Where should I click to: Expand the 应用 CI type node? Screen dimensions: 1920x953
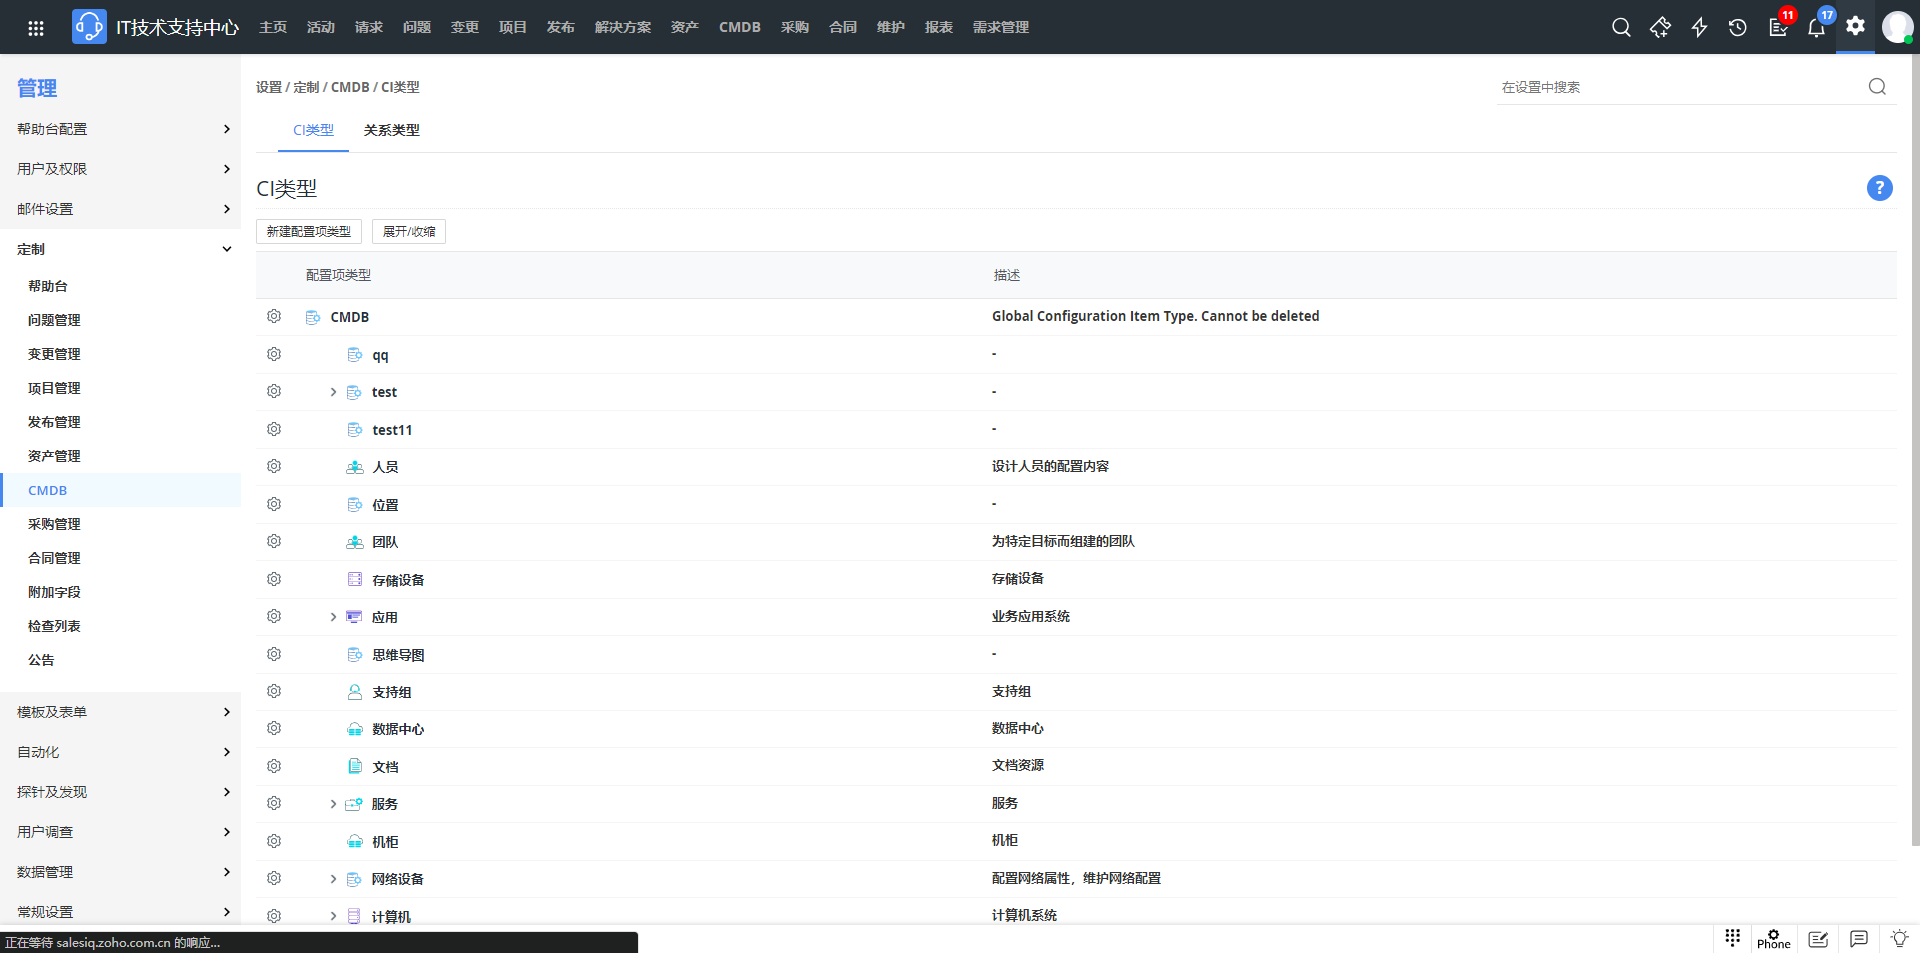333,617
